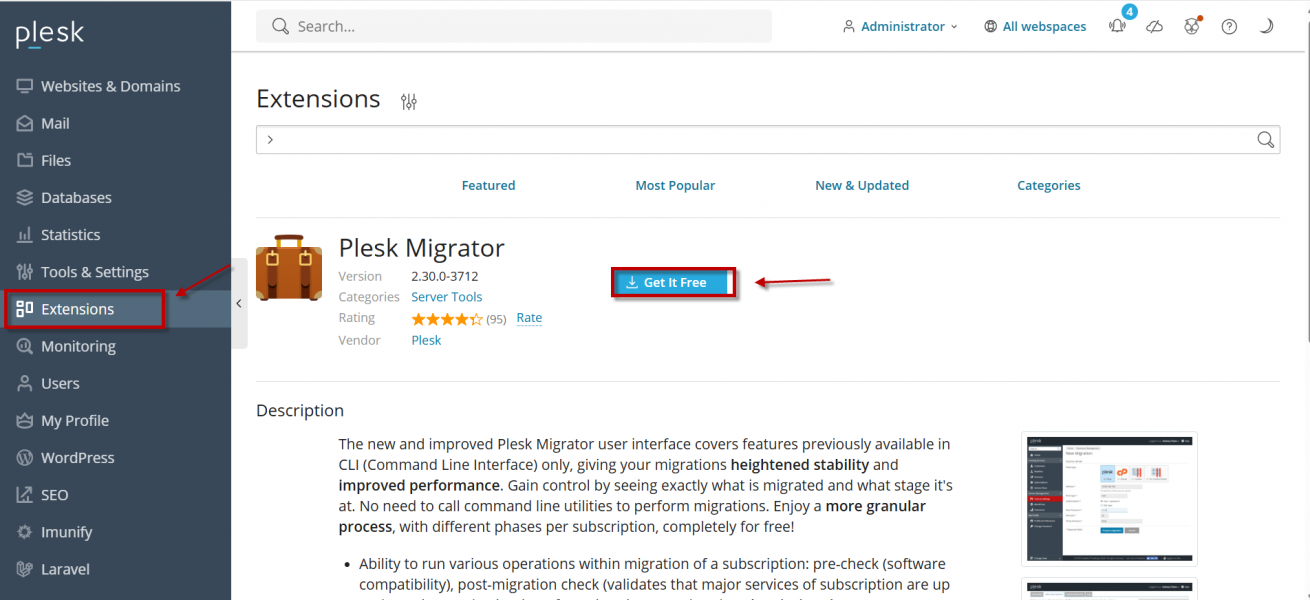
Task: Click the star rating for Plesk Migrator
Action: [x=447, y=319]
